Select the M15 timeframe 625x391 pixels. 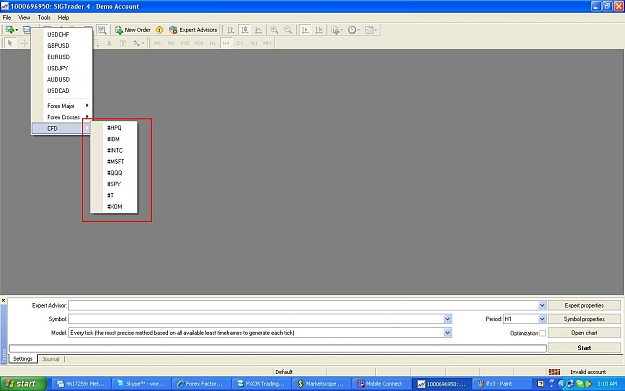coord(185,43)
